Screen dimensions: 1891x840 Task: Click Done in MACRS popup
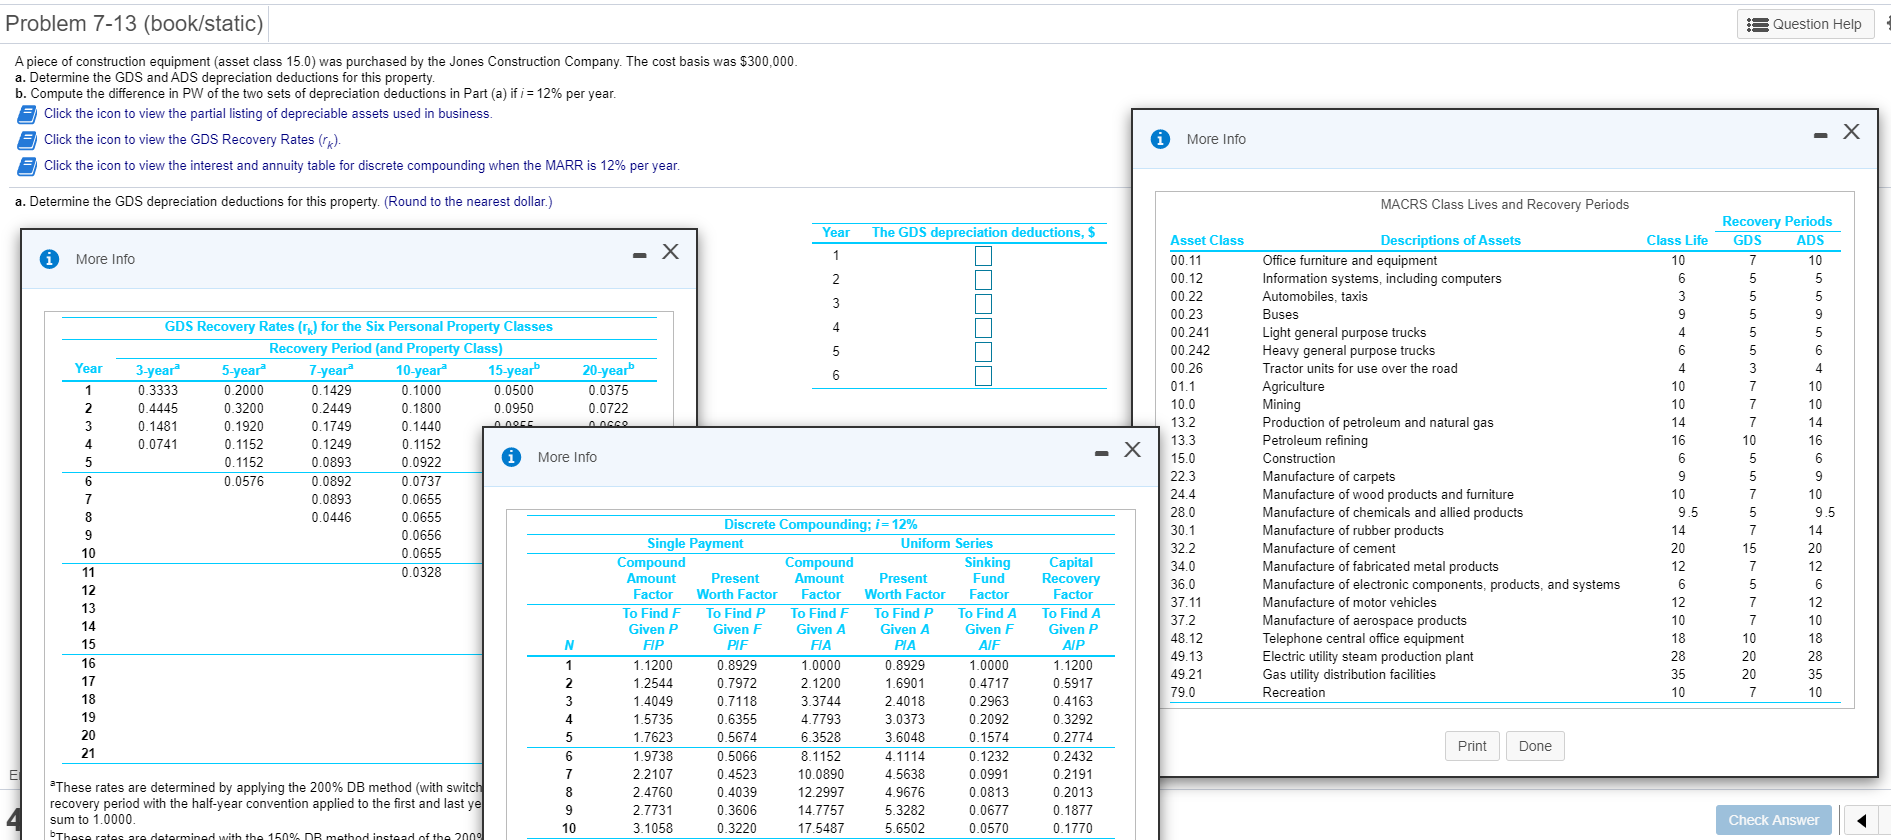click(1535, 746)
